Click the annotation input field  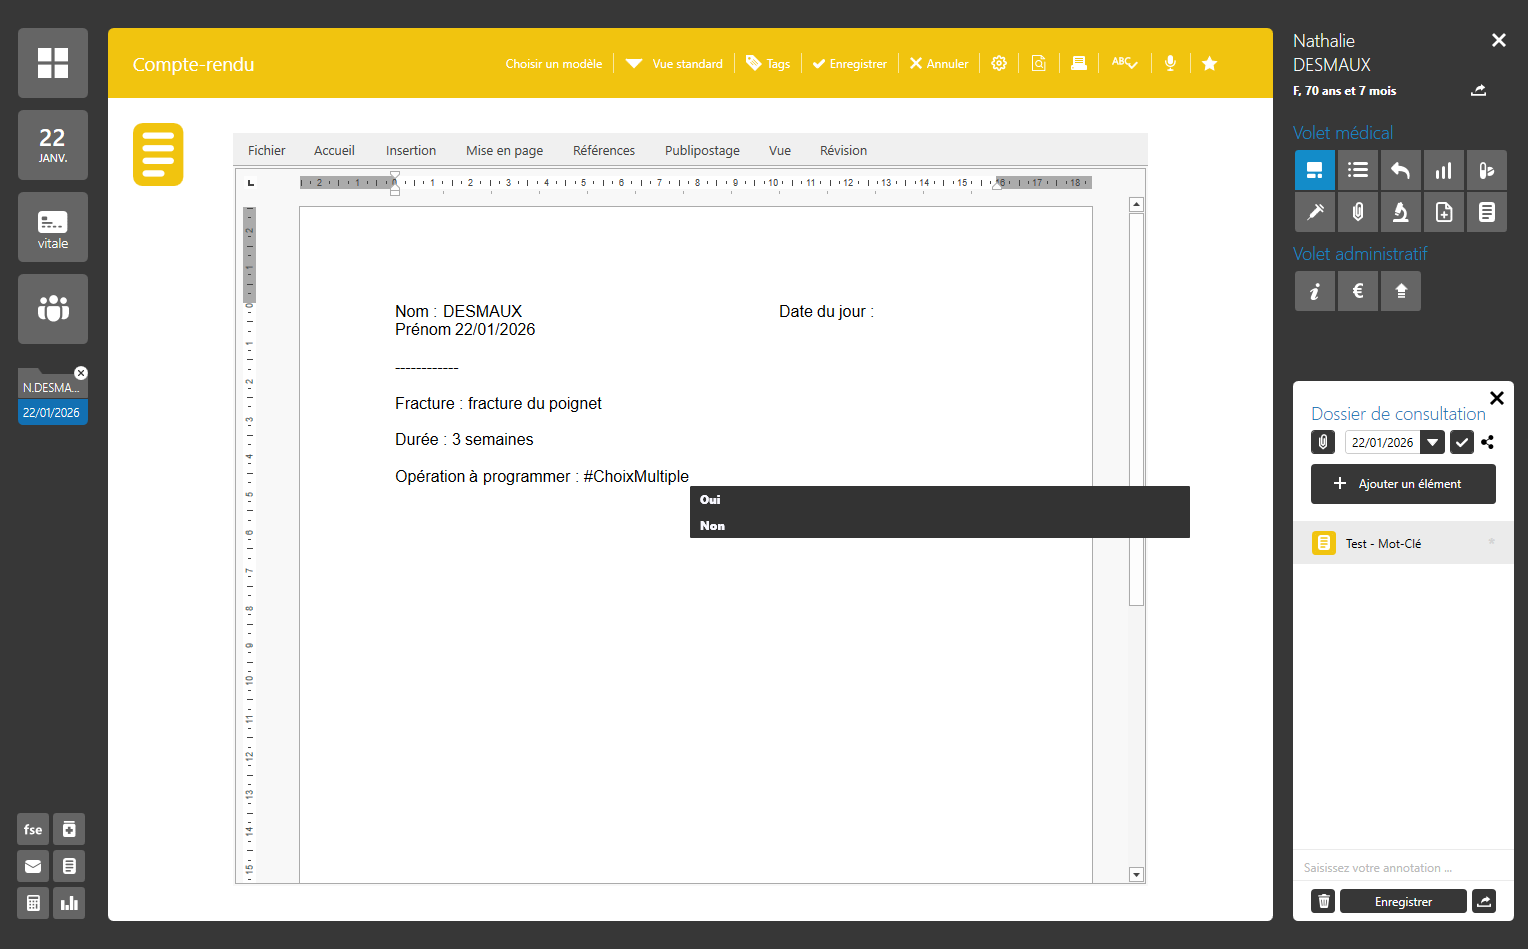pos(1400,867)
